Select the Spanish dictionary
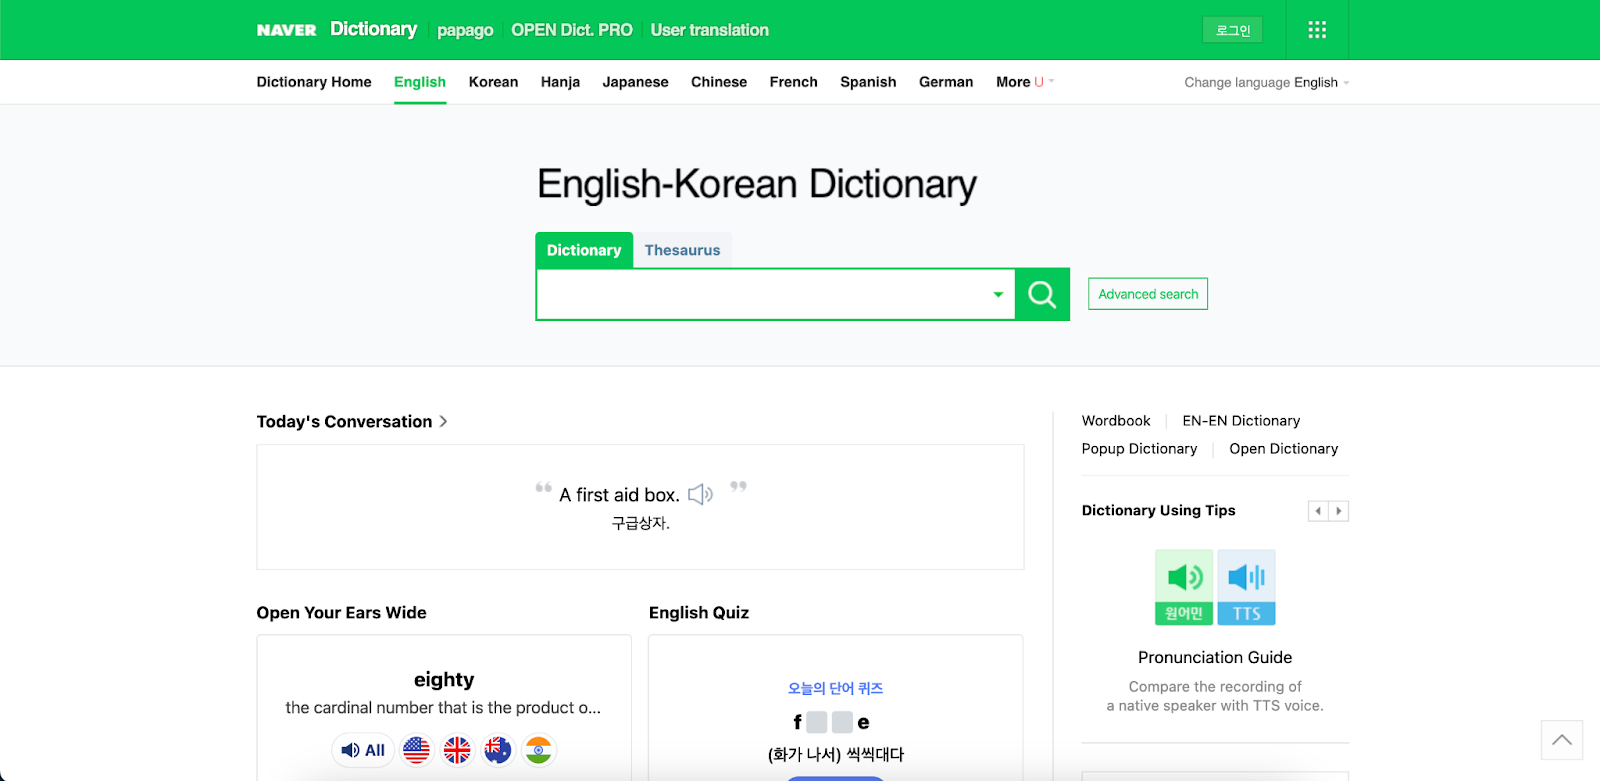The height and width of the screenshot is (781, 1600). click(868, 82)
